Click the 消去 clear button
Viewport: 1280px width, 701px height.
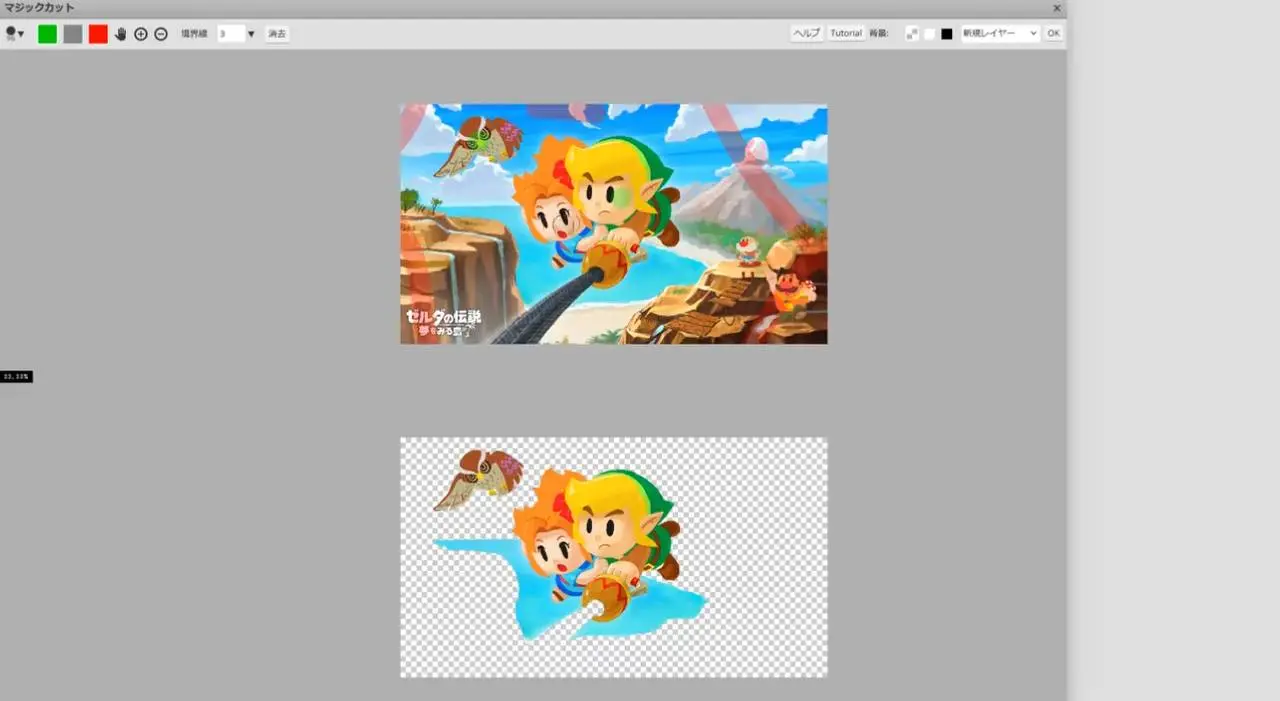[277, 34]
